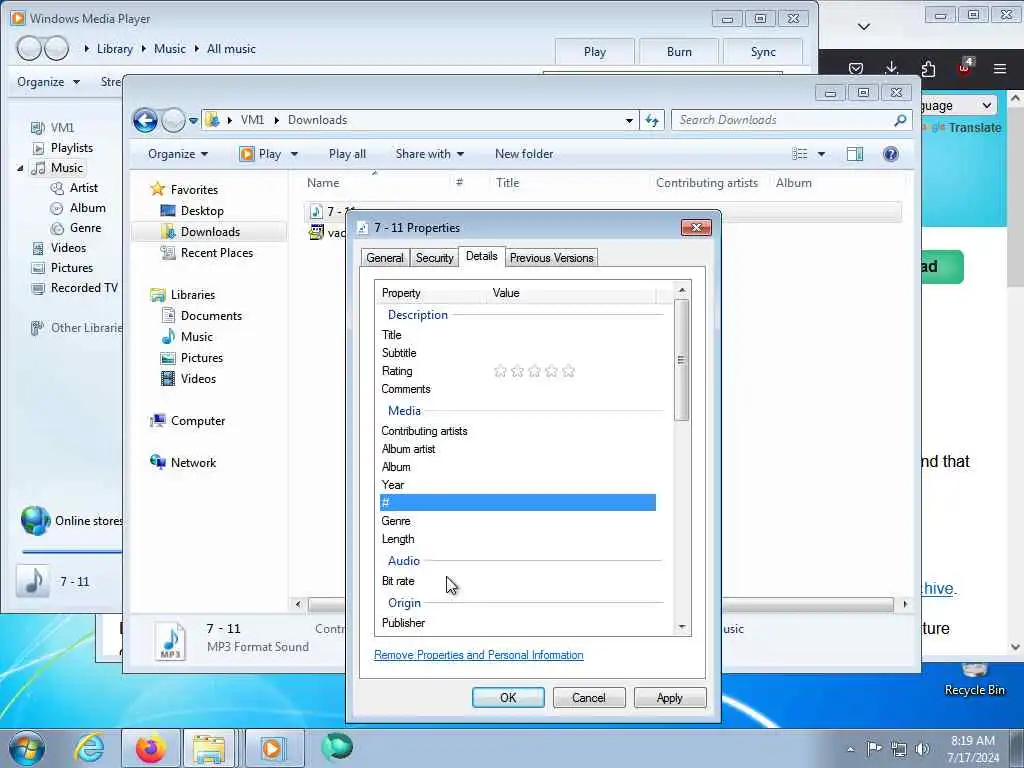This screenshot has width=1024, height=768.
Task: Open Firefox from the taskbar
Action: [x=151, y=748]
